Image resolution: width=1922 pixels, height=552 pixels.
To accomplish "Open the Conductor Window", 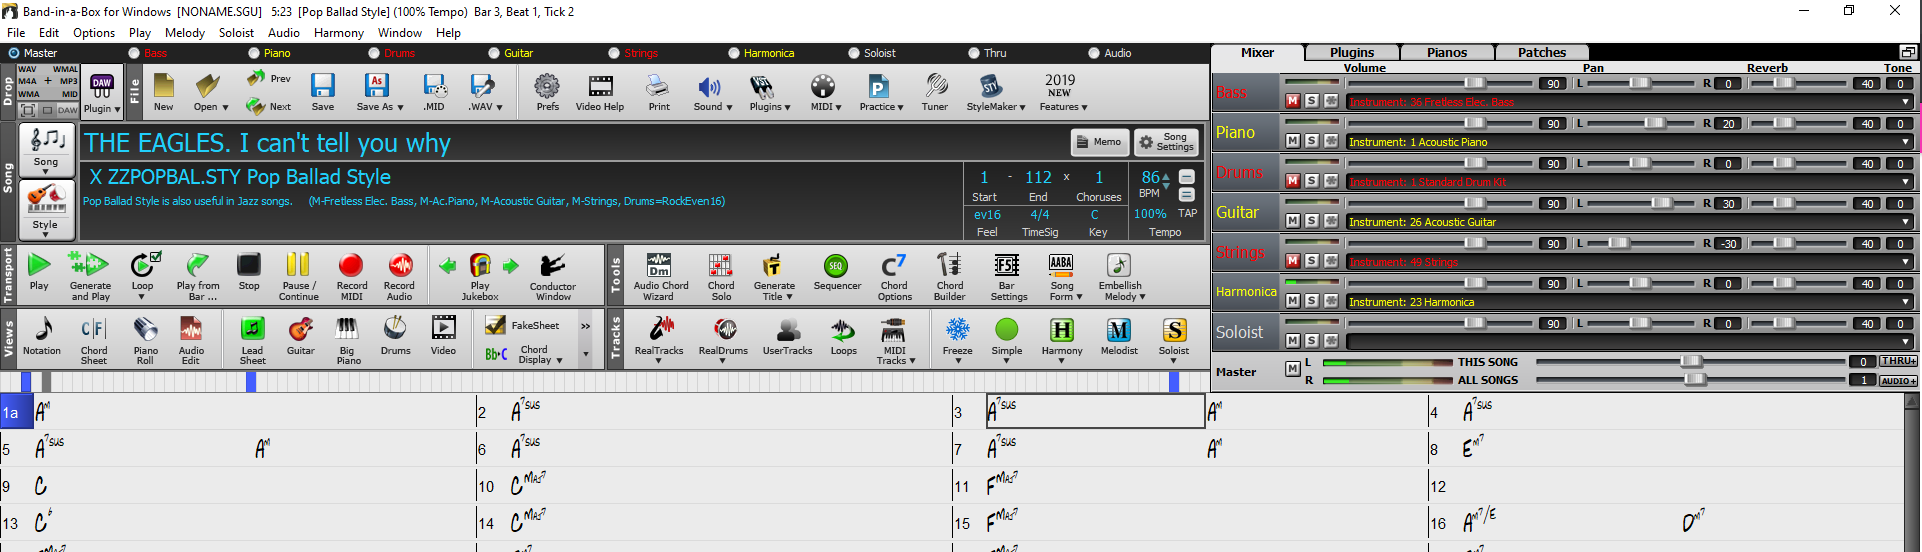I will [x=552, y=275].
